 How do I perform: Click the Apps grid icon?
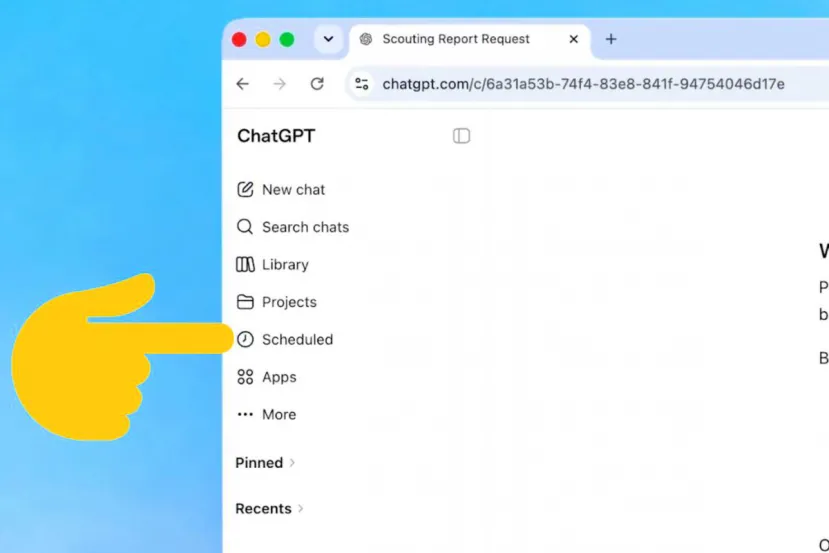(x=245, y=377)
